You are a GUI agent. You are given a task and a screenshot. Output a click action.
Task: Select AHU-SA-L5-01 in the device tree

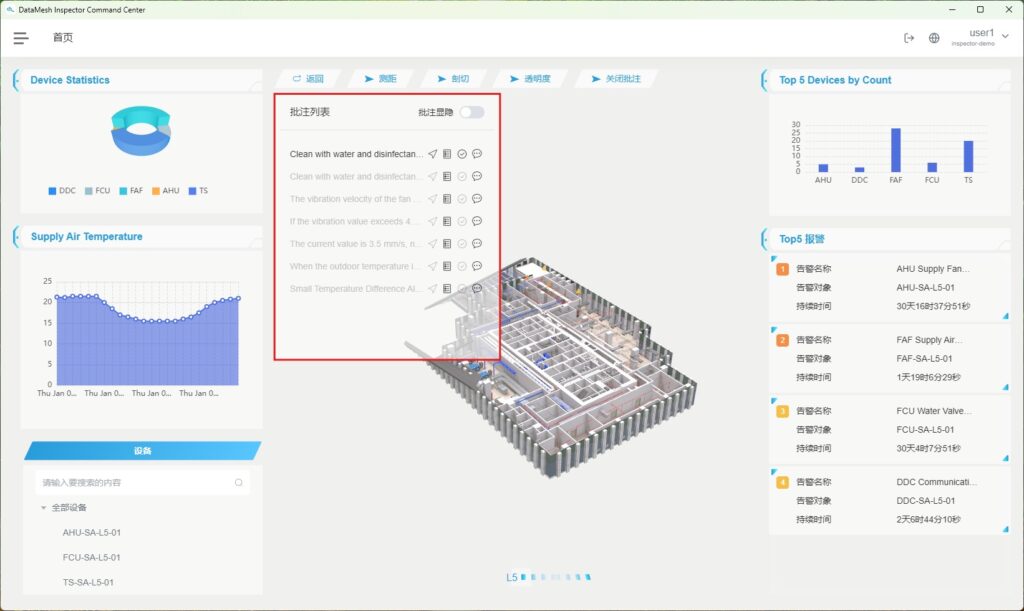click(x=92, y=533)
